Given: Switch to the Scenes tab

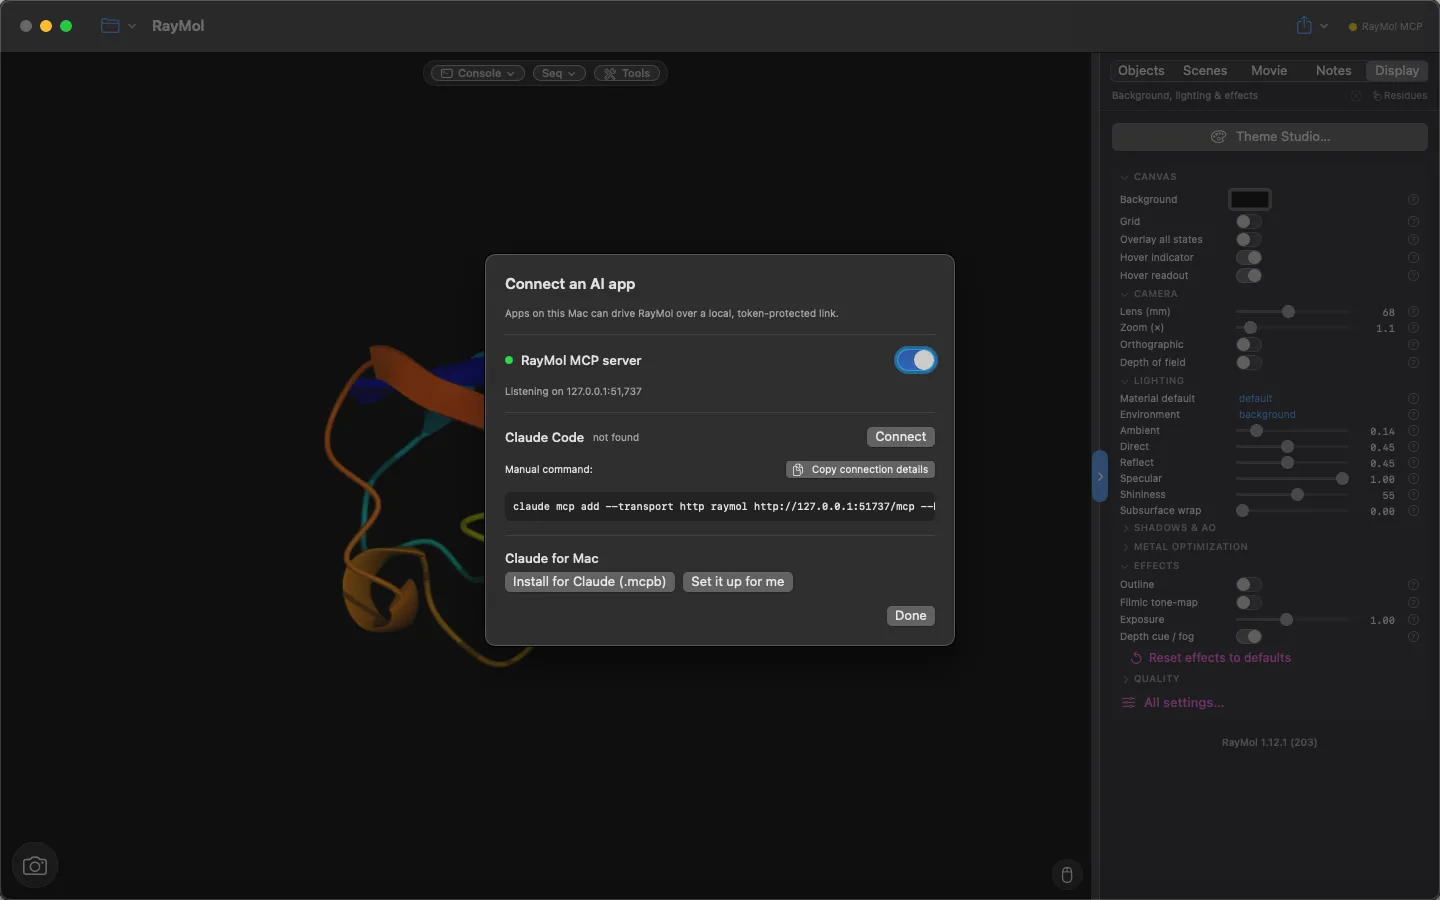Looking at the screenshot, I should click(x=1205, y=71).
